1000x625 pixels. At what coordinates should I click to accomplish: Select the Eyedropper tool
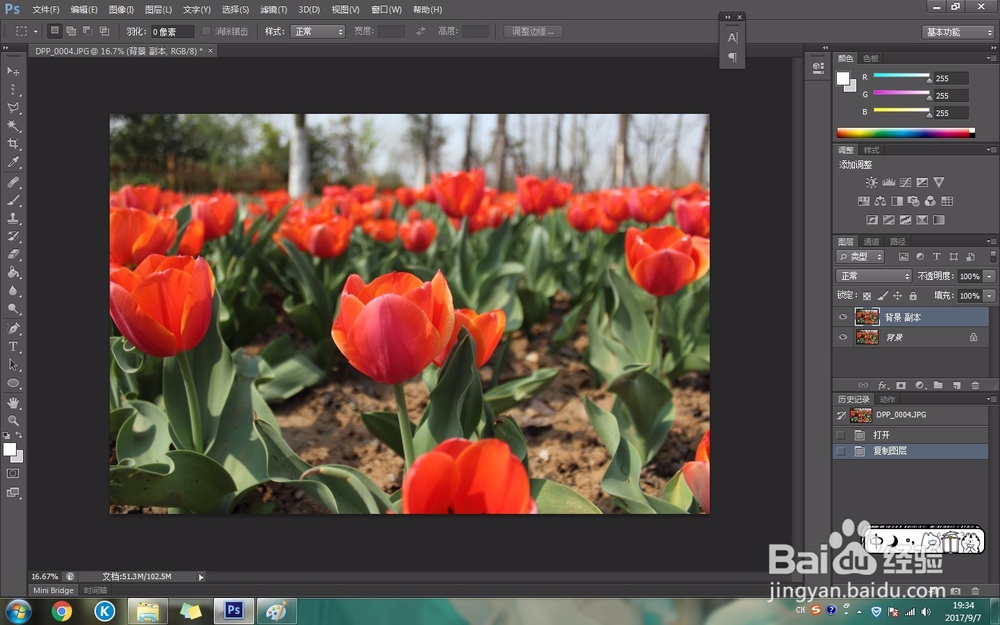click(13, 162)
